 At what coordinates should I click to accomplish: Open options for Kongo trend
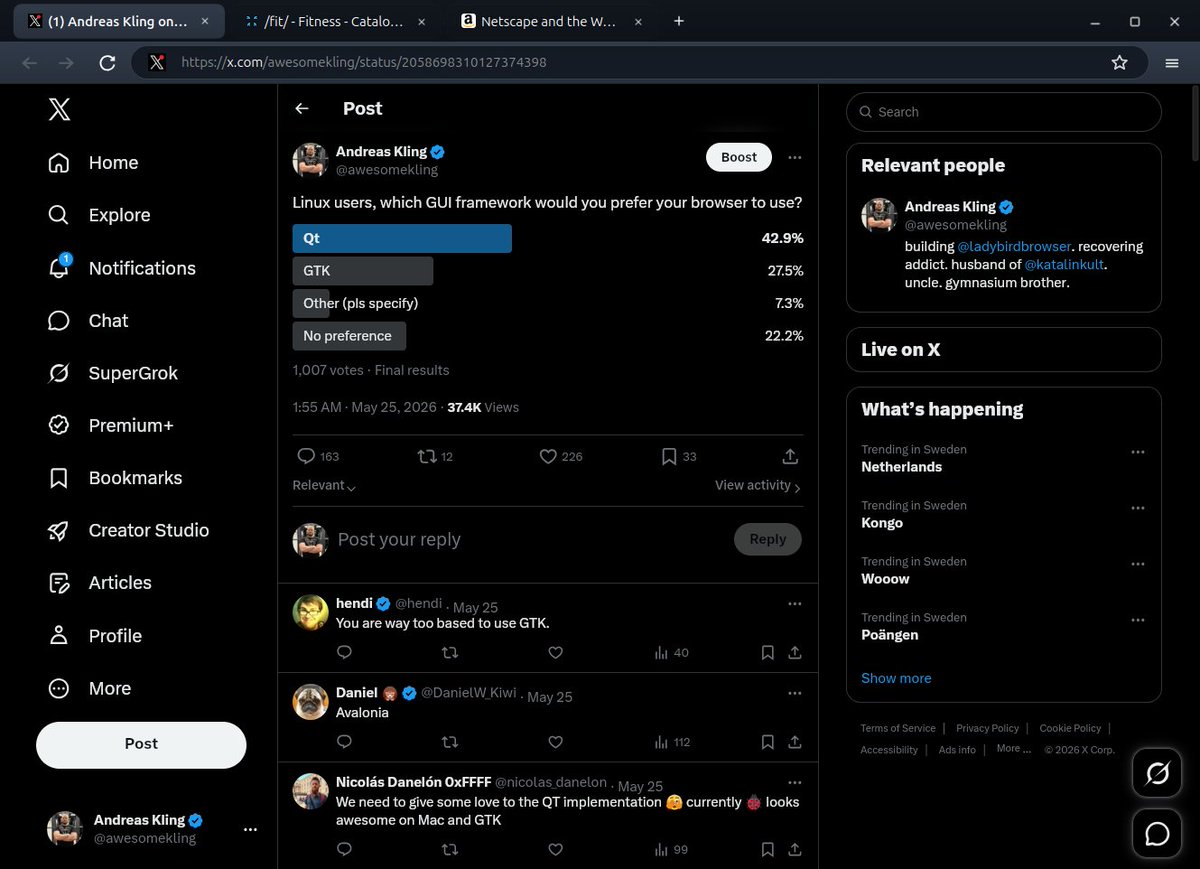pos(1138,508)
